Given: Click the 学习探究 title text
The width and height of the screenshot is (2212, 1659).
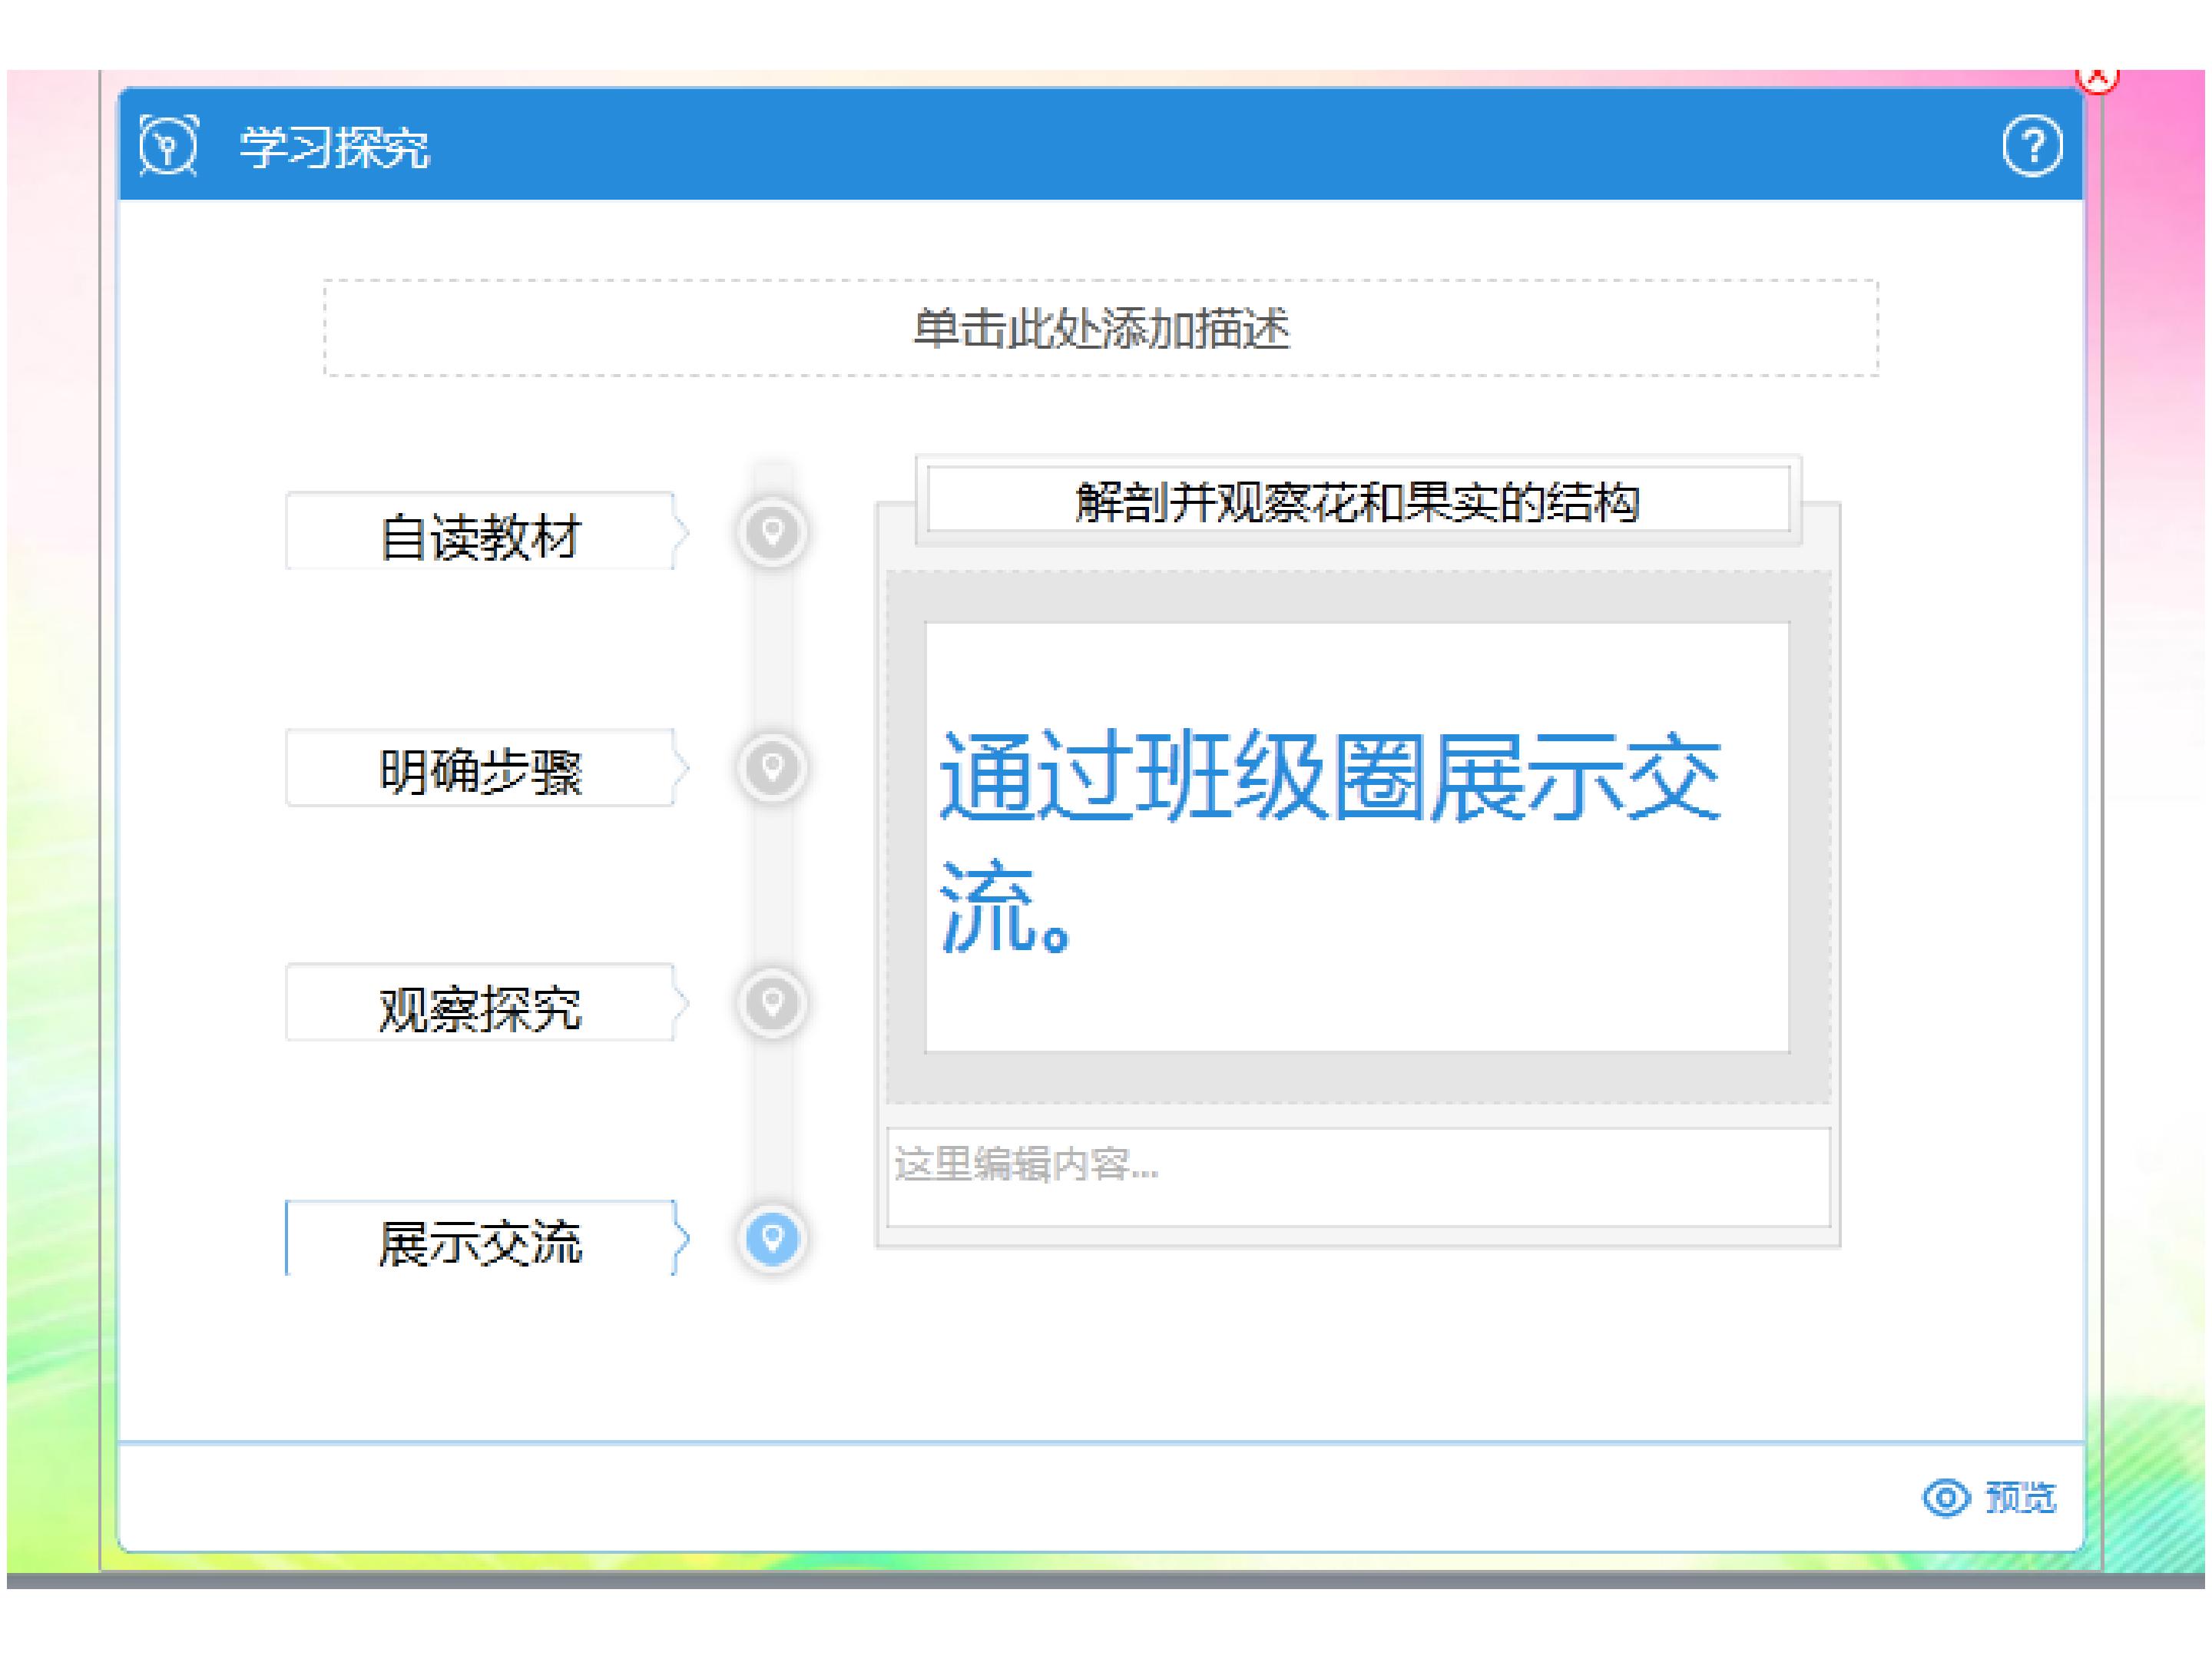Looking at the screenshot, I should coord(334,148).
